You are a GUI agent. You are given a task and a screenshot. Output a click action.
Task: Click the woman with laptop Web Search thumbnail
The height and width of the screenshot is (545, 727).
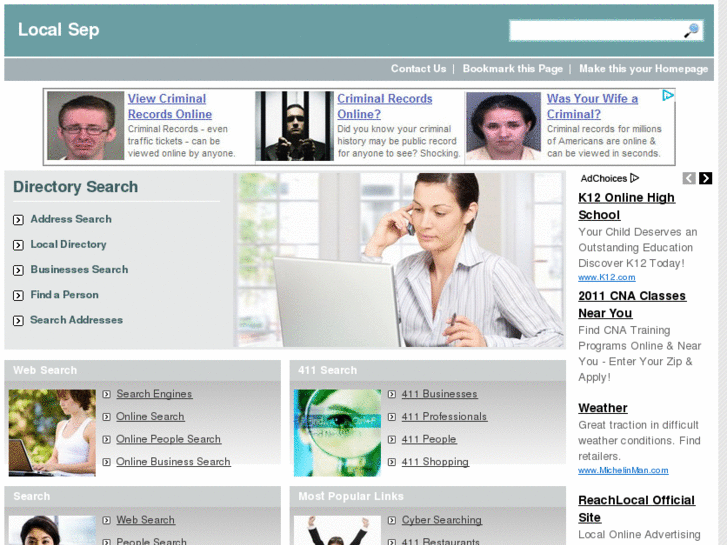(52, 433)
